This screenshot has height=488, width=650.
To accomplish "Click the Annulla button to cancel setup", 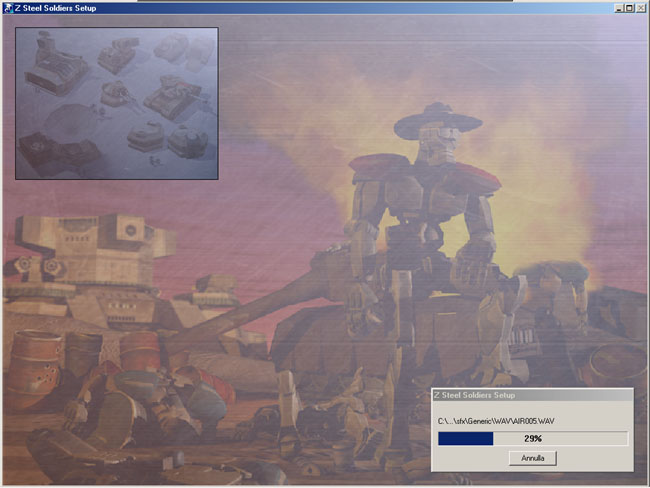I will (533, 458).
